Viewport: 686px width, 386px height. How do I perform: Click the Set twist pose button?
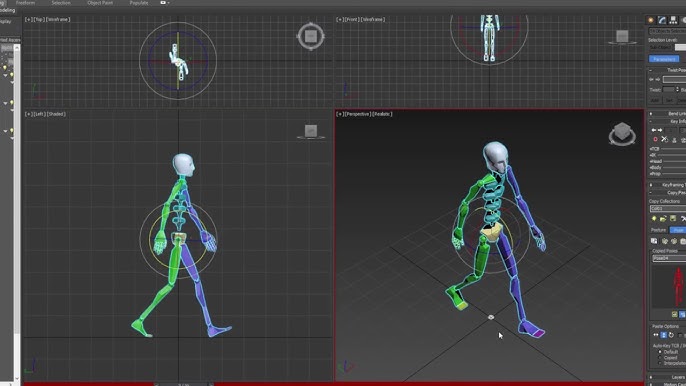pyautogui.click(x=670, y=100)
